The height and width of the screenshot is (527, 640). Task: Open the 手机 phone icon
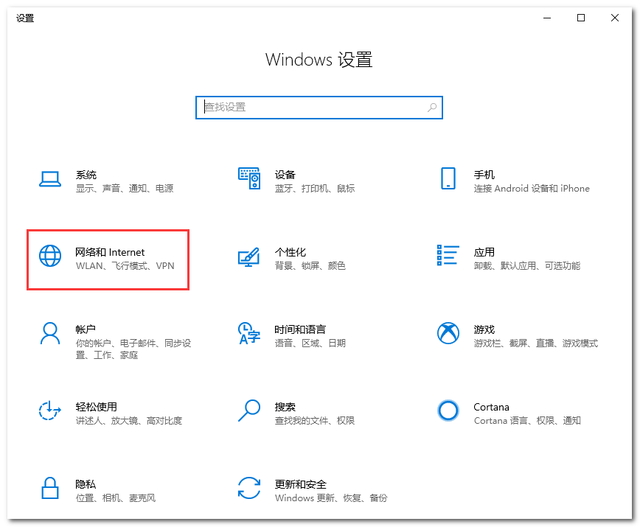click(448, 178)
